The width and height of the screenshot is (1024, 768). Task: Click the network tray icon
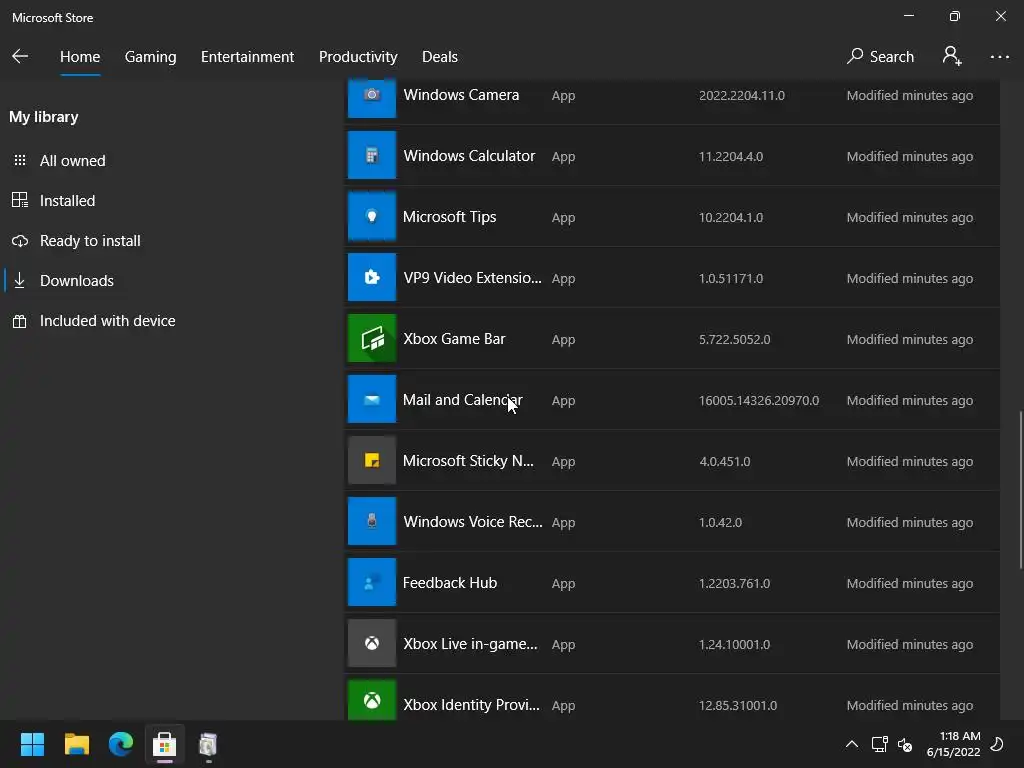[879, 744]
